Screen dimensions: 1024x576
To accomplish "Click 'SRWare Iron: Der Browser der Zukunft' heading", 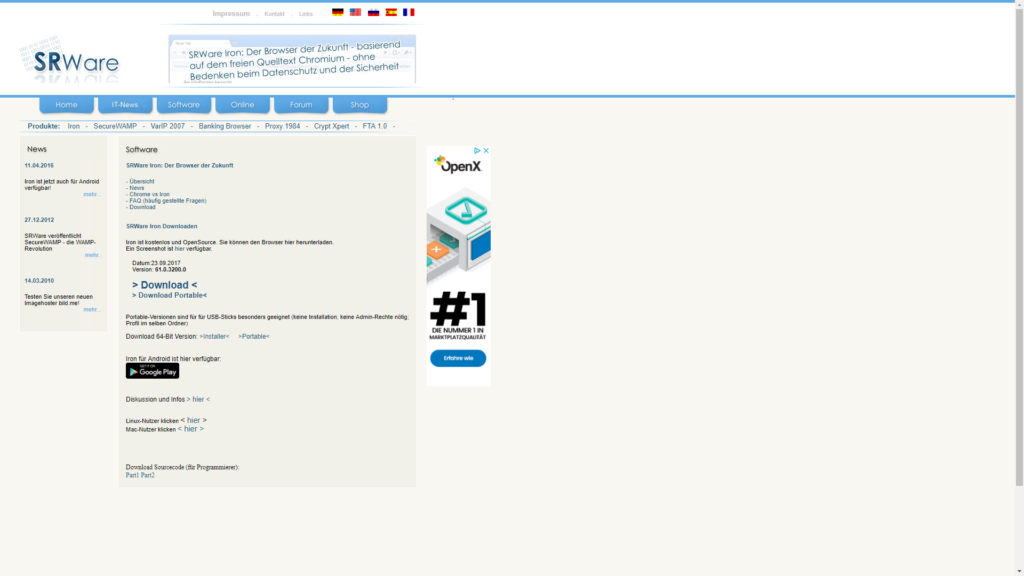I will tap(180, 165).
